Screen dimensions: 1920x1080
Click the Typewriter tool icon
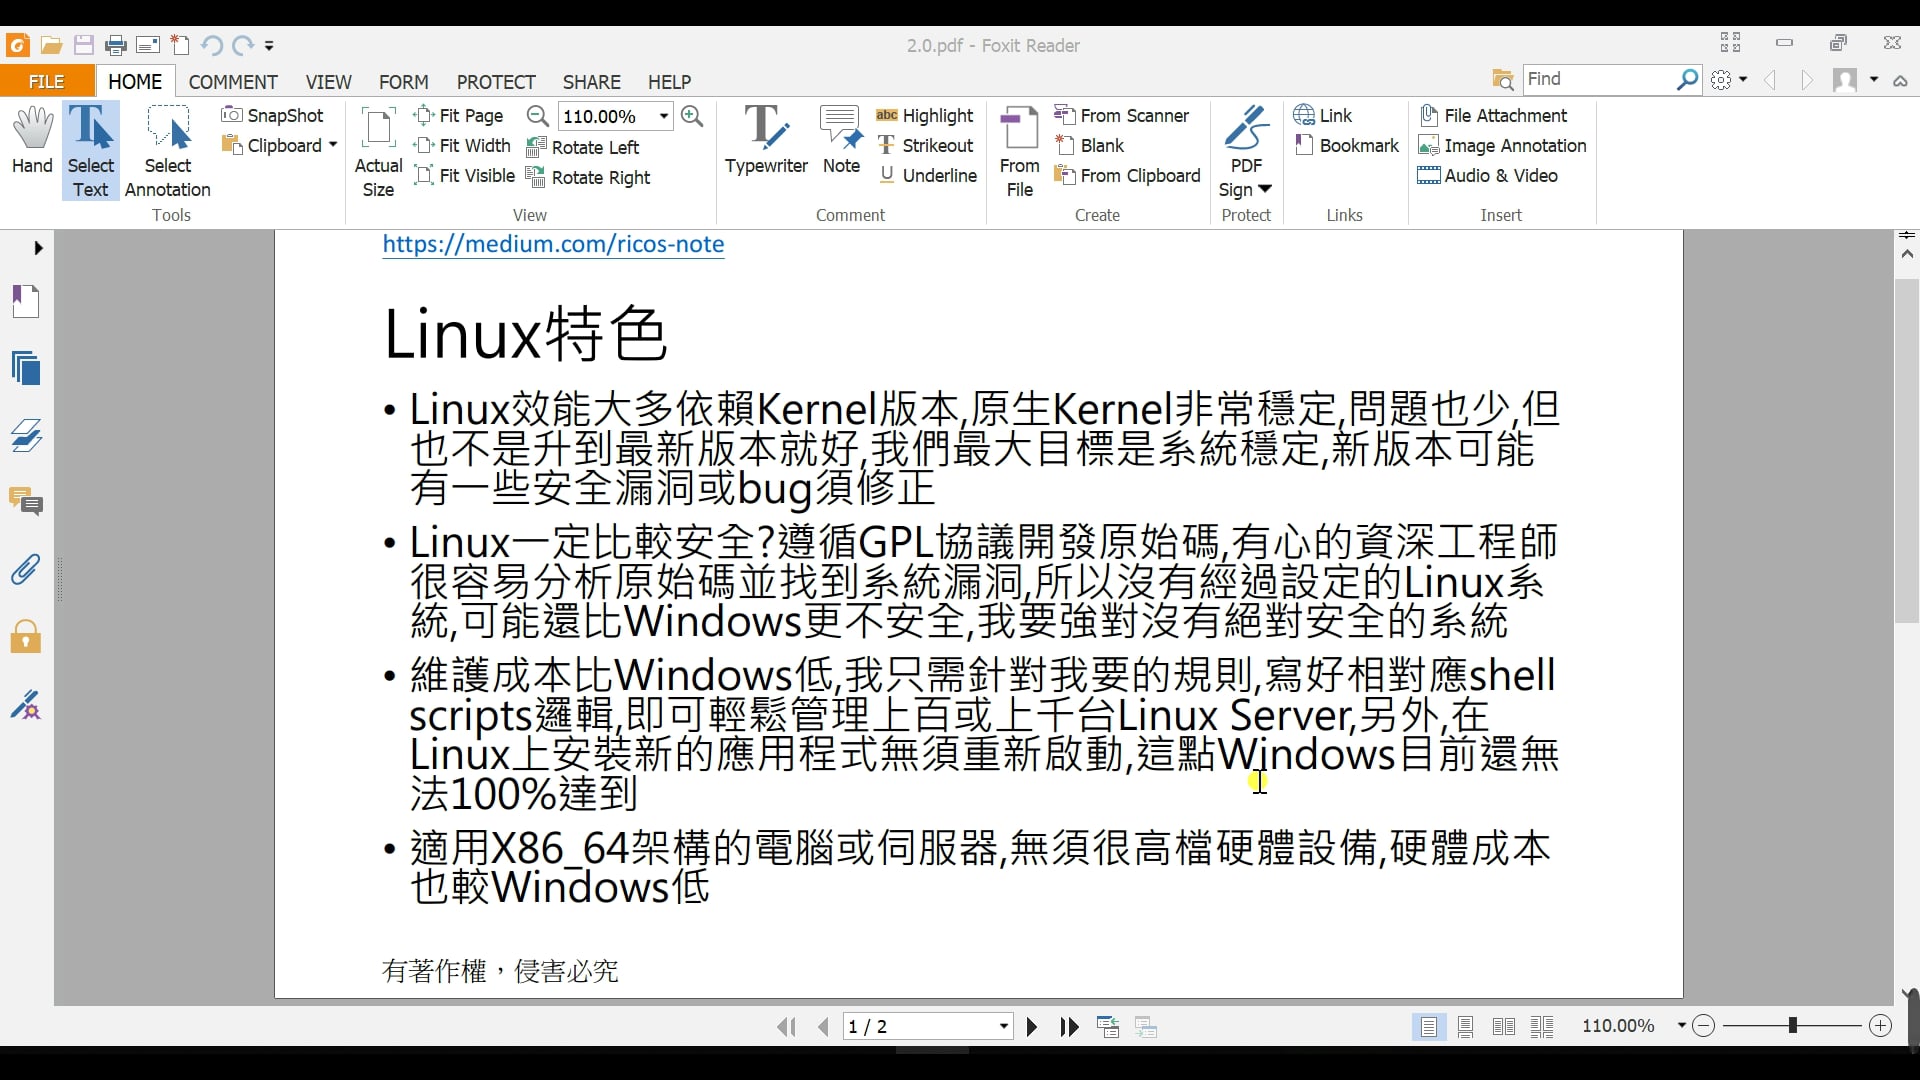click(766, 128)
